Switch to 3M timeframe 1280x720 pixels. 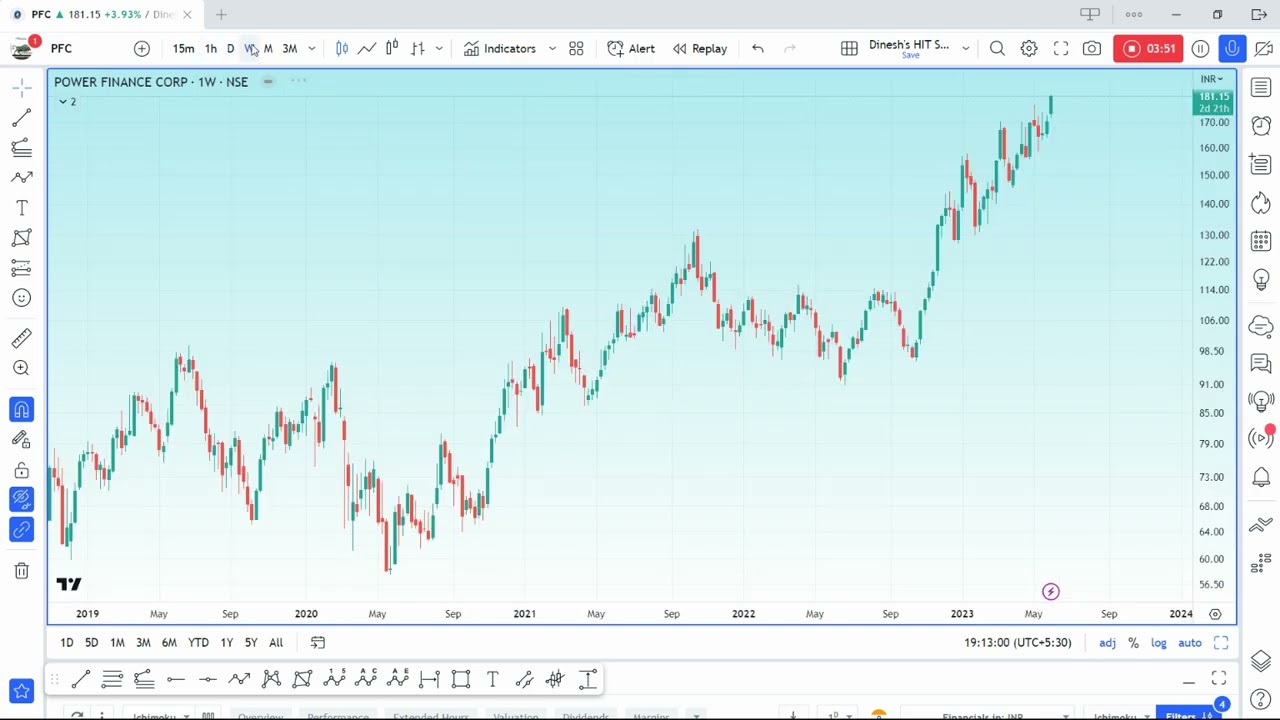(290, 48)
